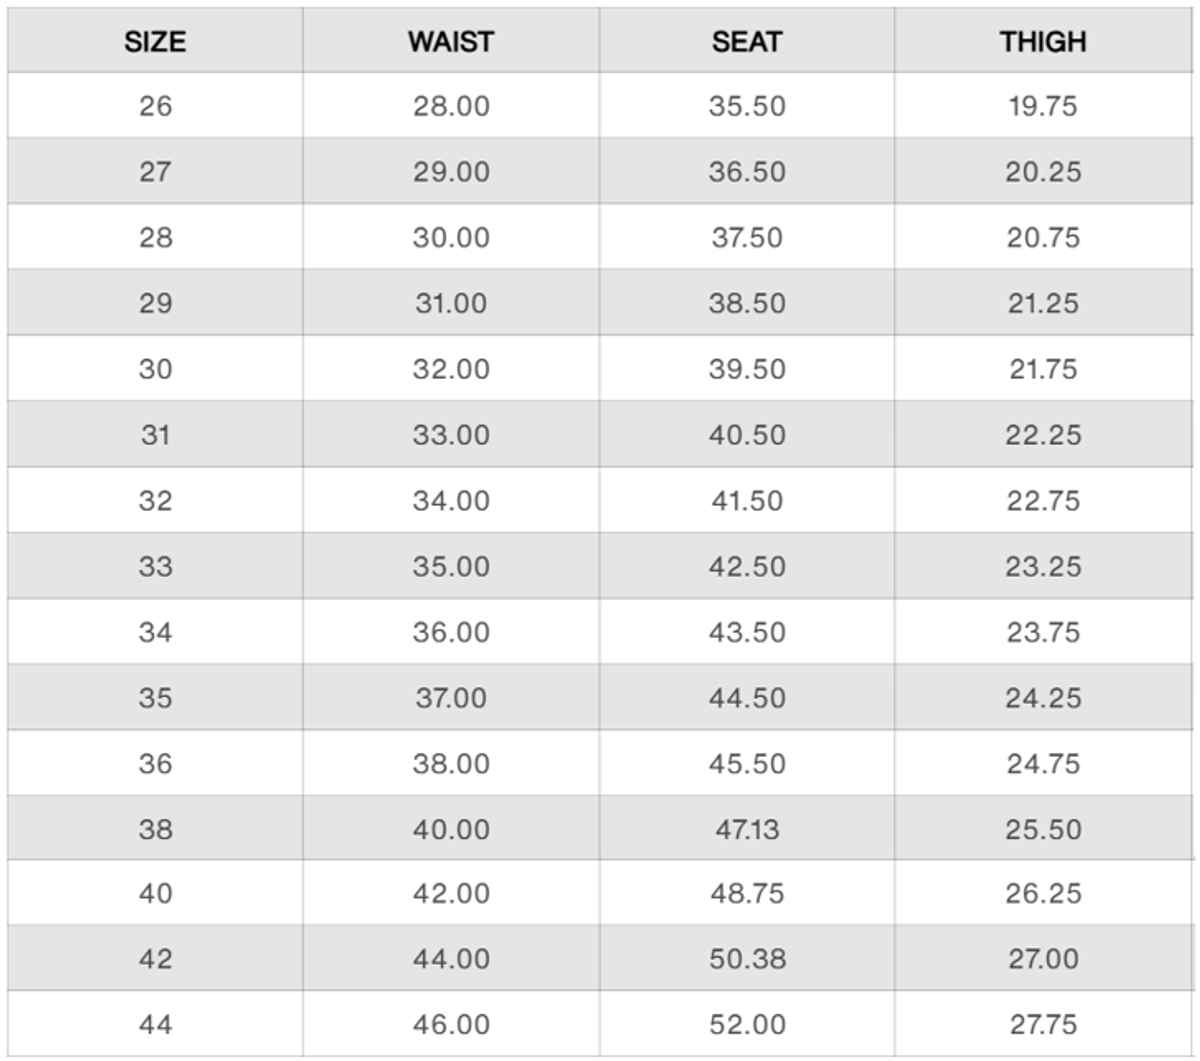Select waist value 29.00

point(451,172)
